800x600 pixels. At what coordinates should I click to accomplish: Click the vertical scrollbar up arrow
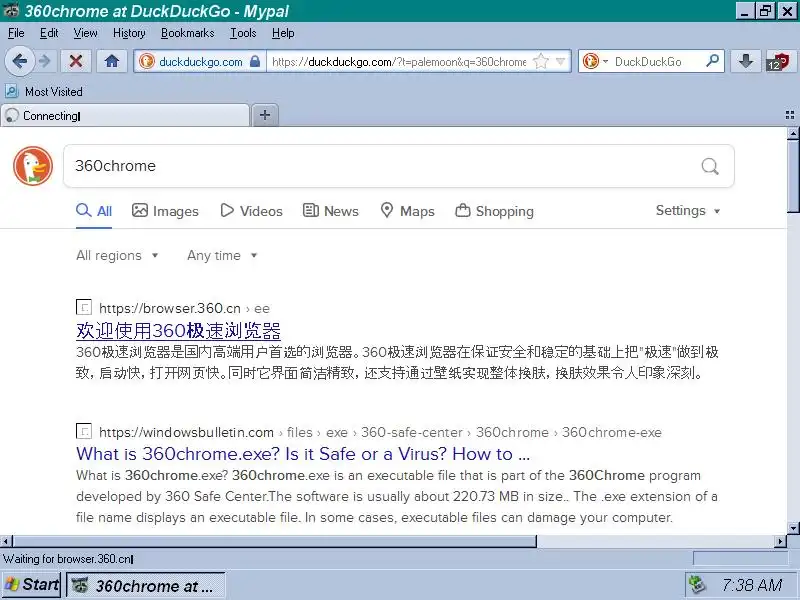point(793,133)
